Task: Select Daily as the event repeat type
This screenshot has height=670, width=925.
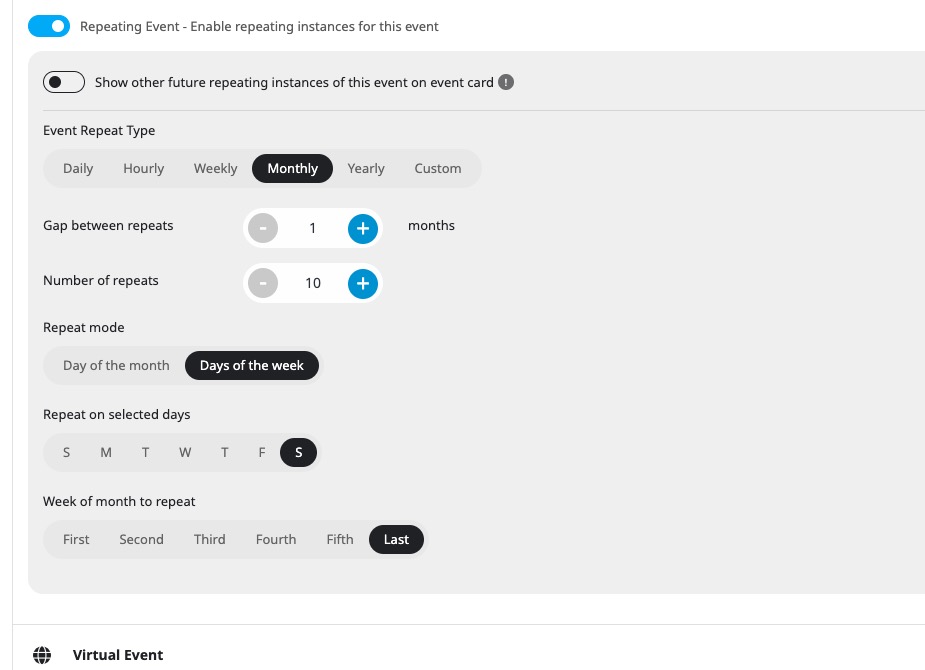Action: [78, 169]
